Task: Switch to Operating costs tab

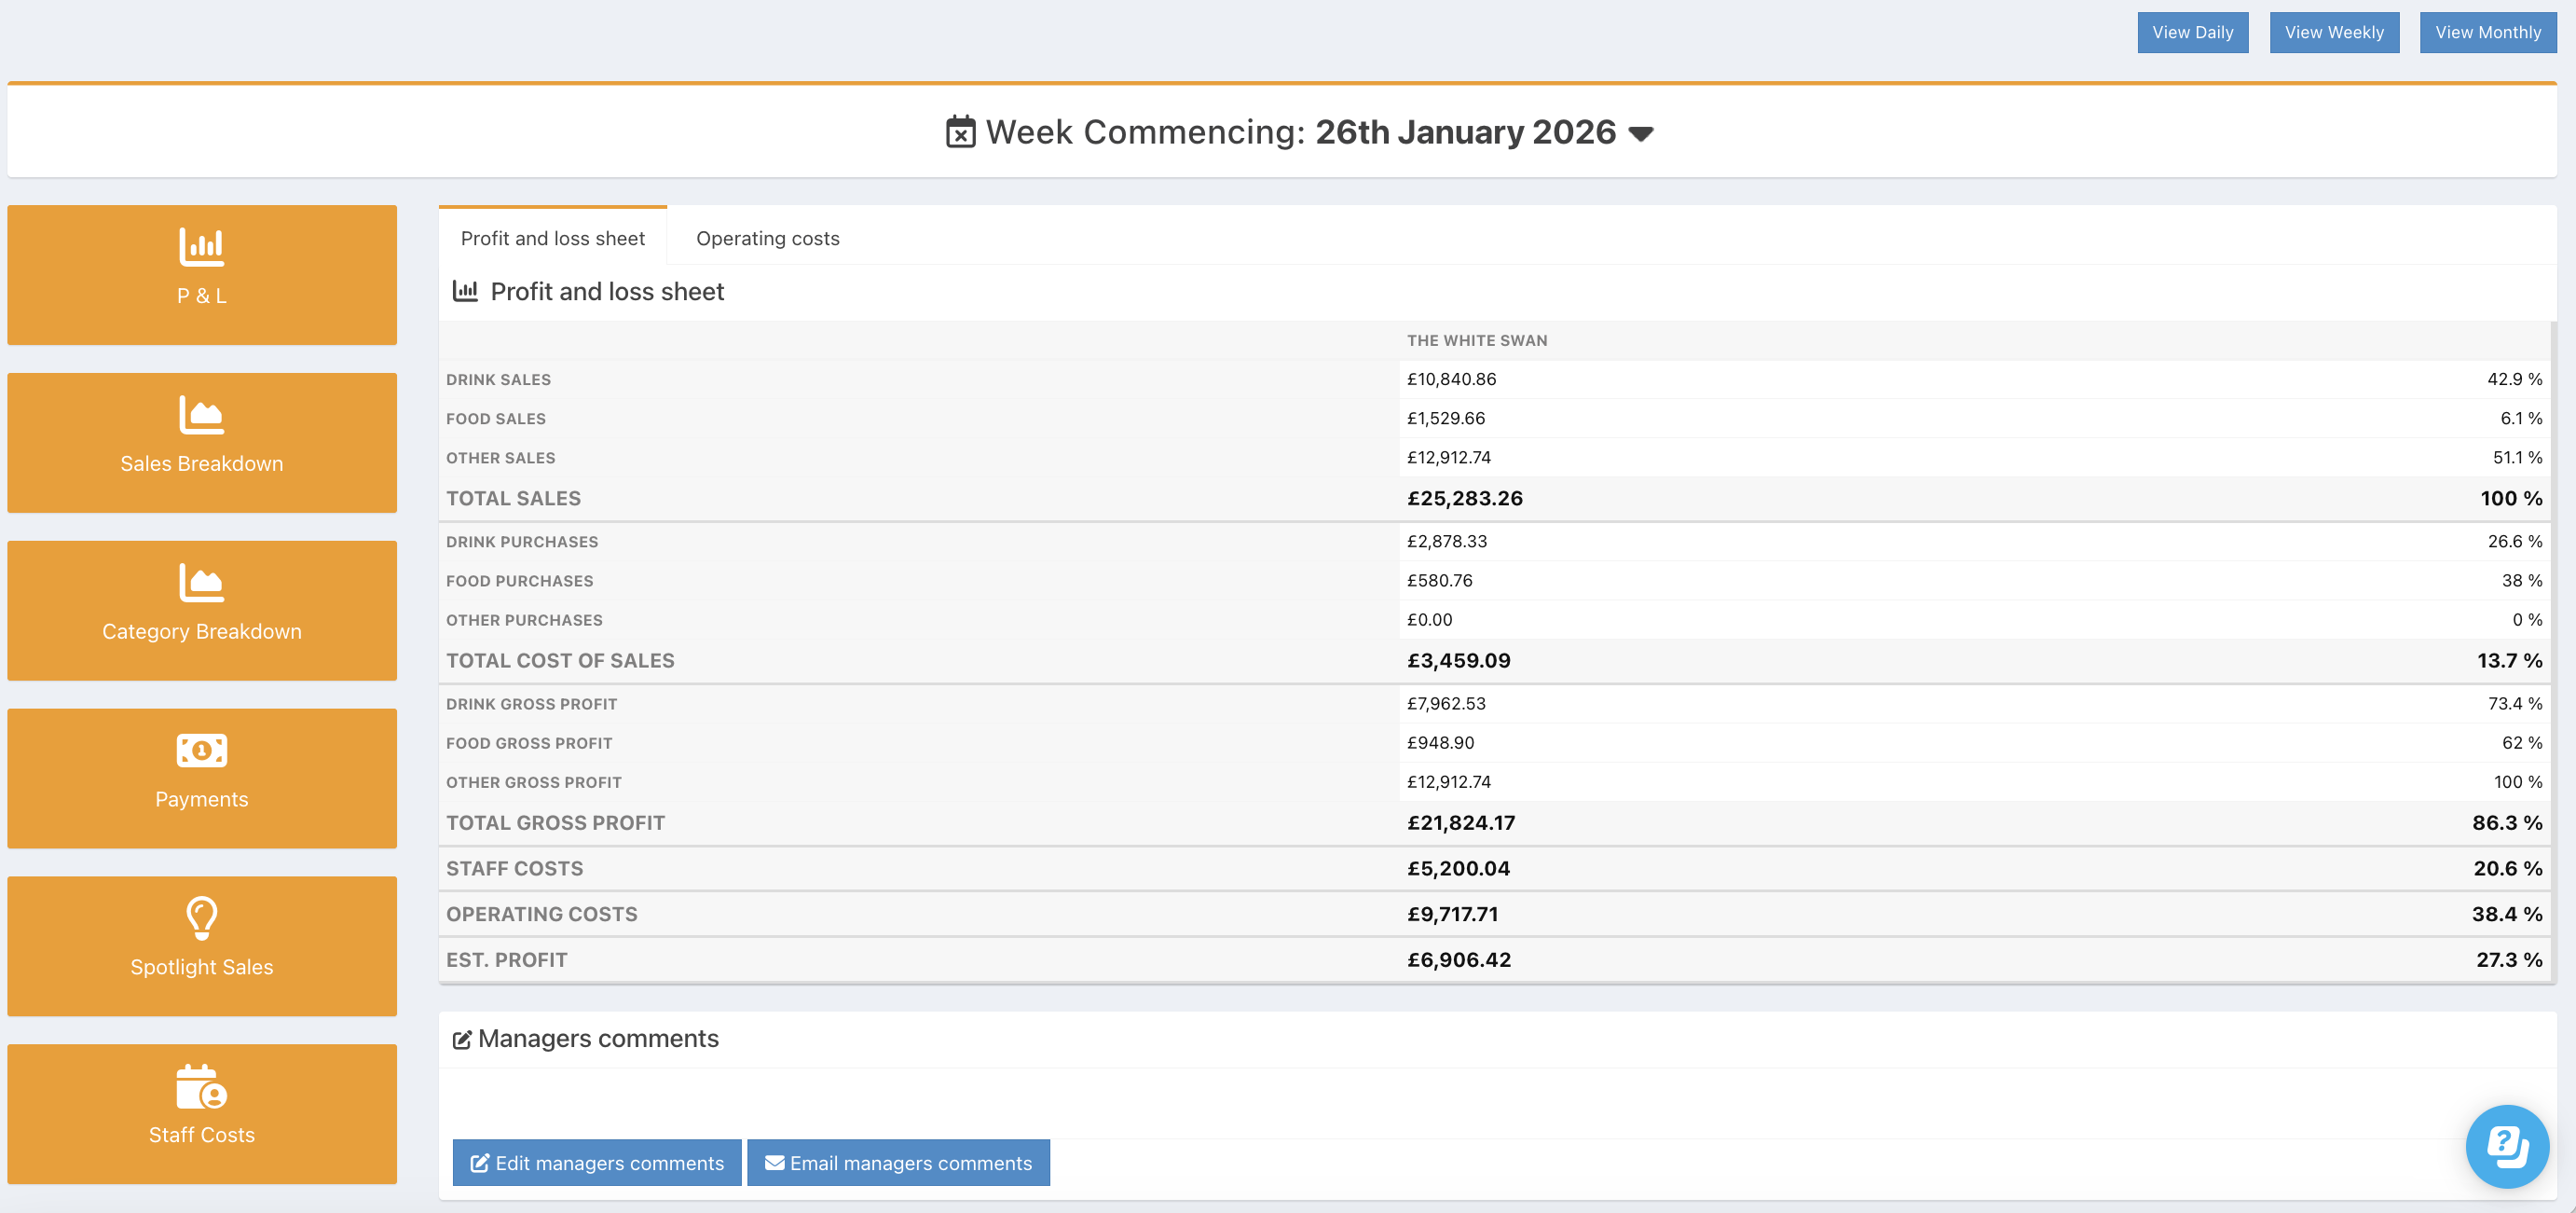Action: click(767, 238)
